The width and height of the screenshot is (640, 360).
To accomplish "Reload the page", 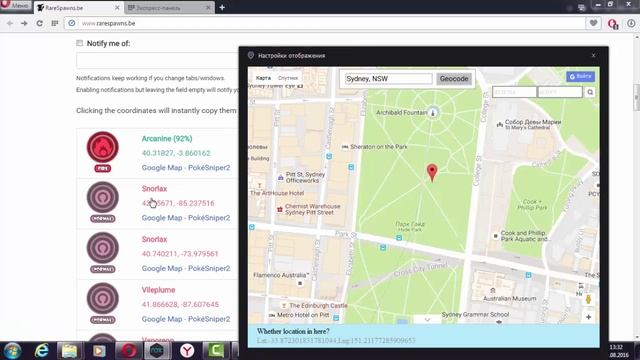I will pyautogui.click(x=40, y=23).
